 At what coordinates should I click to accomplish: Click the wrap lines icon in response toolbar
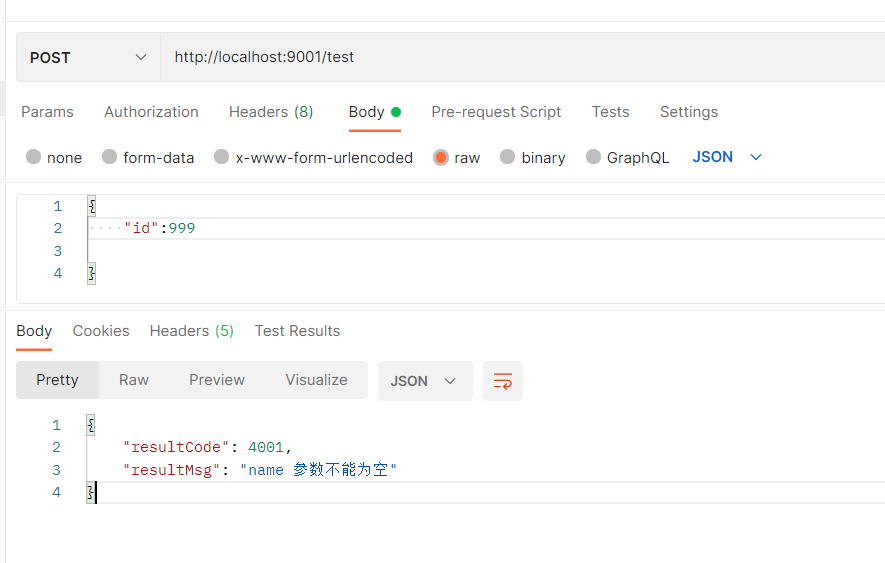[x=503, y=381]
